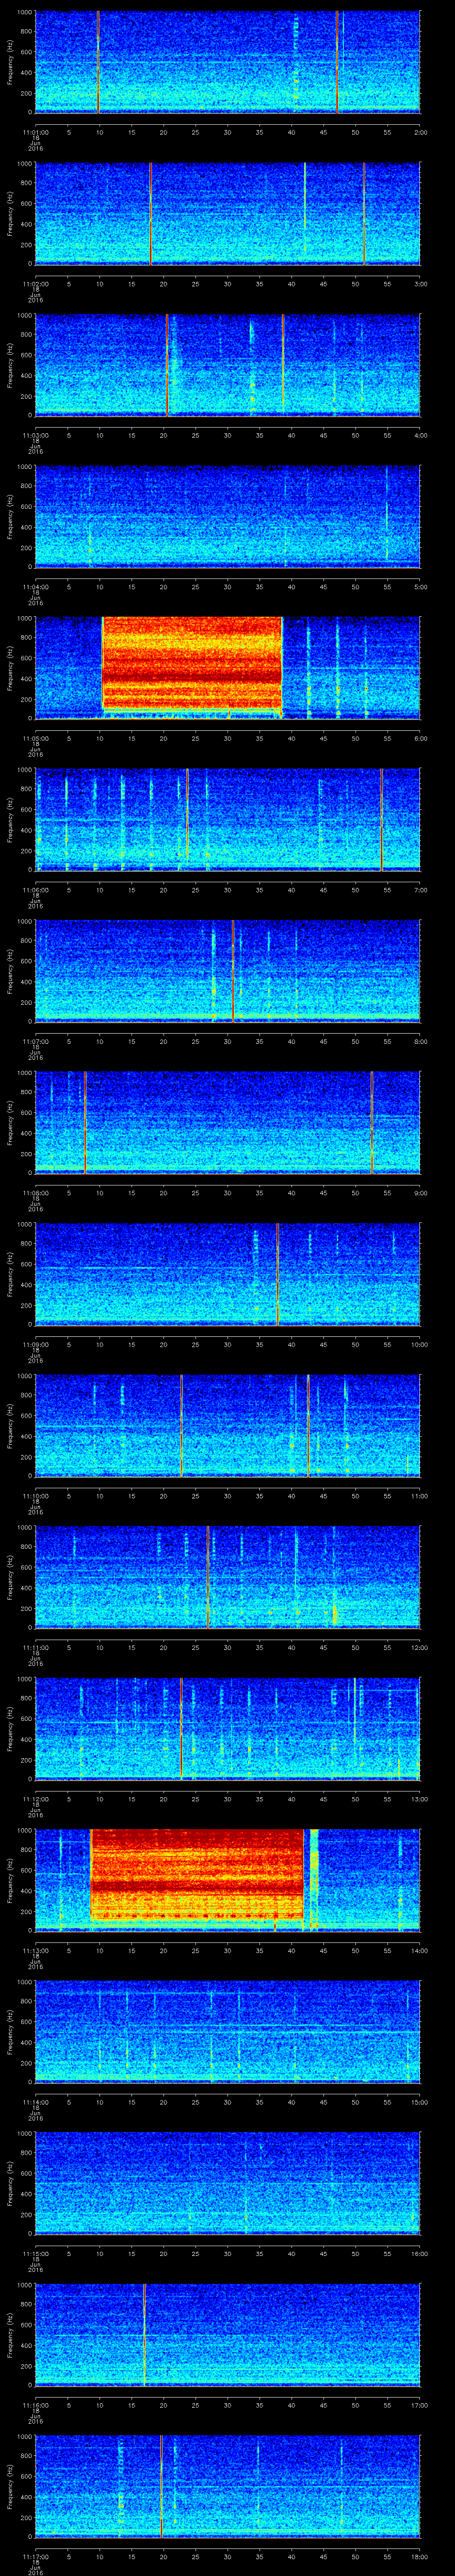The width and height of the screenshot is (455, 2576).
Task: Select the spectrogram panel starting at 11:01:00
Action: (x=227, y=62)
